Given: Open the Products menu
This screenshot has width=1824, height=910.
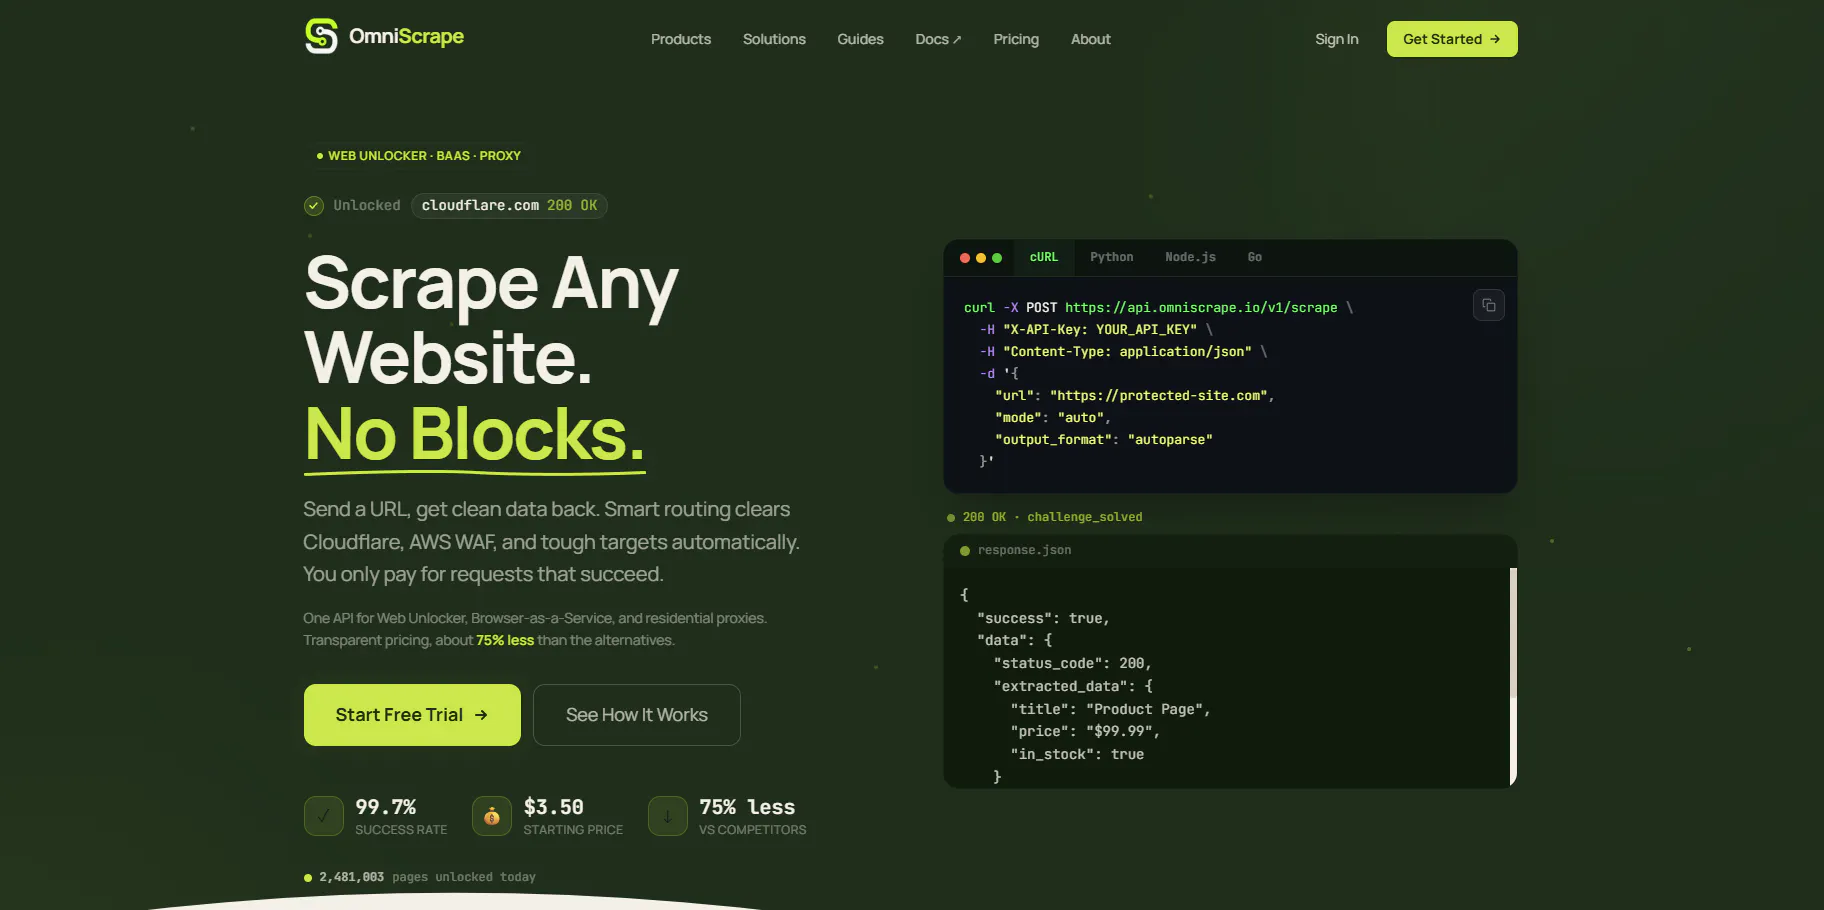Looking at the screenshot, I should [681, 39].
